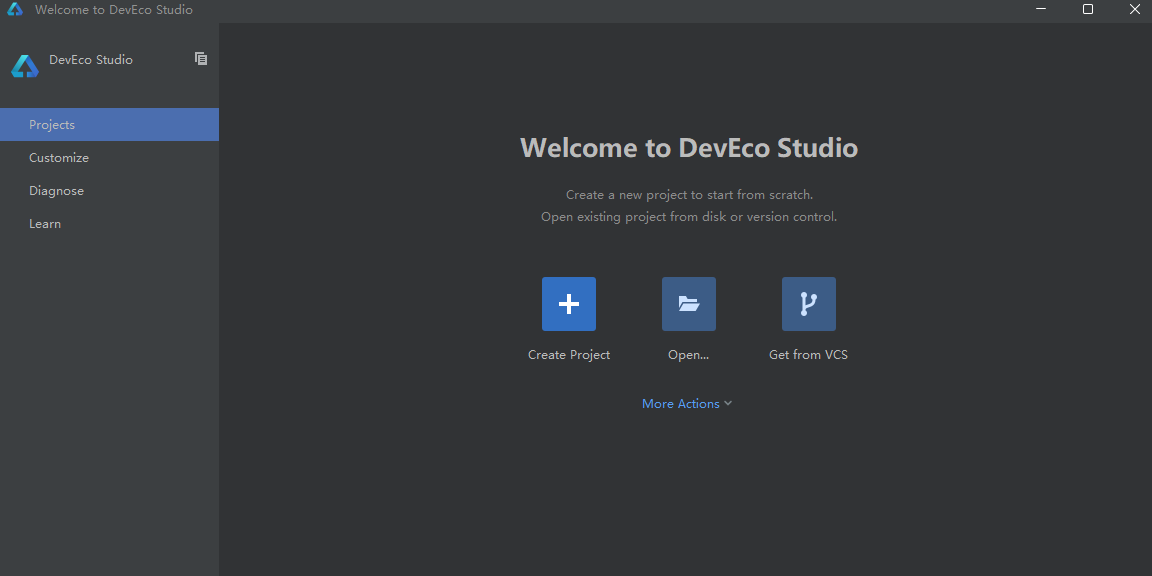Viewport: 1152px width, 576px height.
Task: Open the More Actions link
Action: pyautogui.click(x=681, y=404)
